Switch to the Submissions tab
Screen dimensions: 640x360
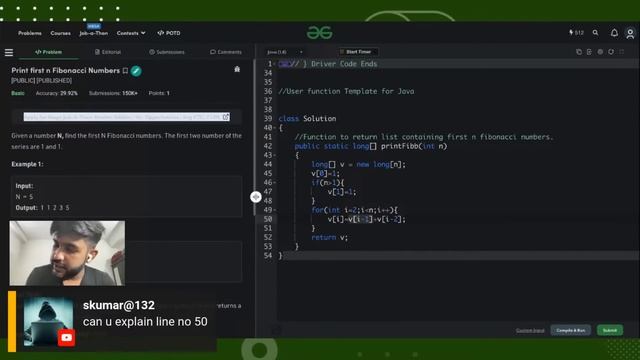click(167, 52)
